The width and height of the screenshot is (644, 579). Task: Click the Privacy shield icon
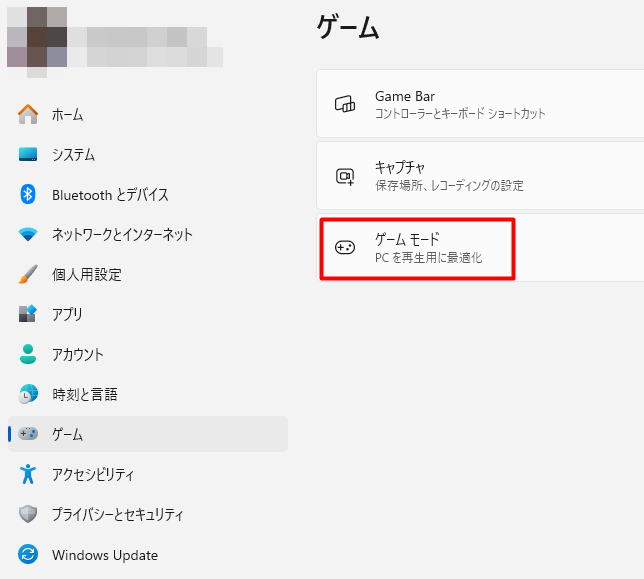pos(28,514)
